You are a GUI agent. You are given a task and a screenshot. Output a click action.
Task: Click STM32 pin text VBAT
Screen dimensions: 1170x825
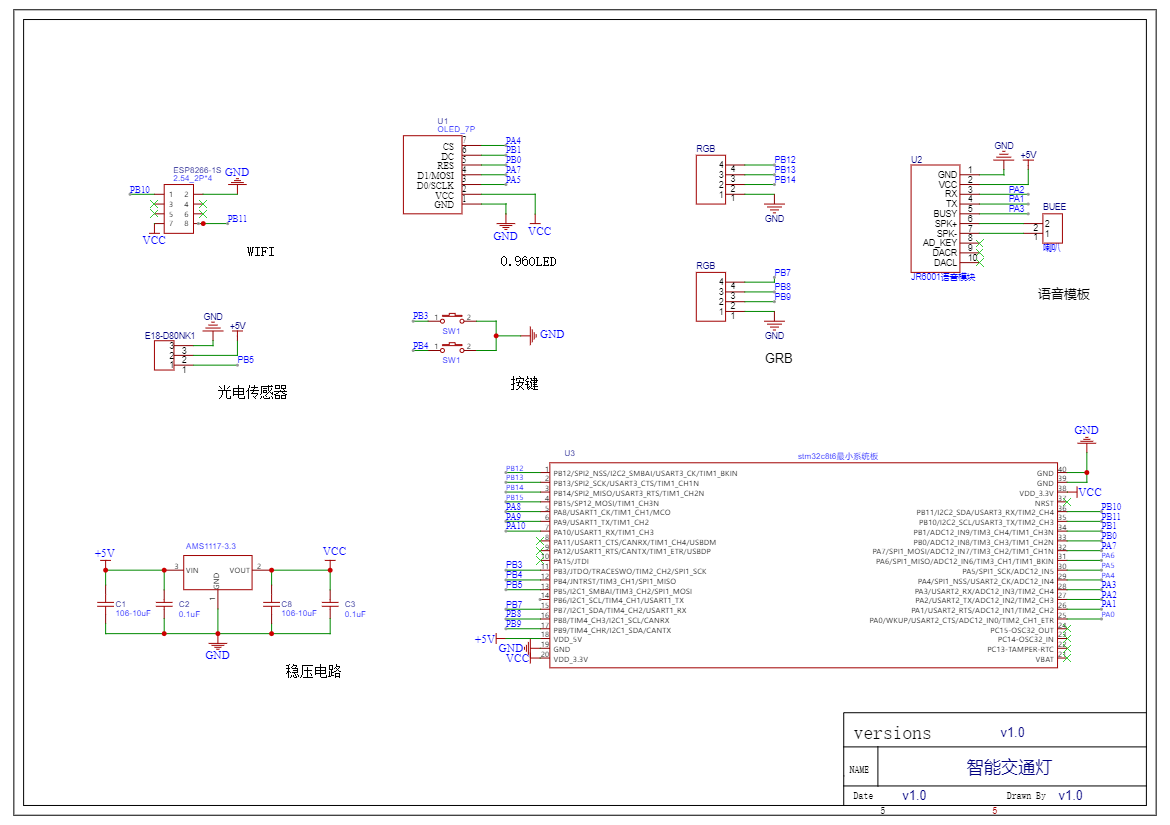(1045, 659)
